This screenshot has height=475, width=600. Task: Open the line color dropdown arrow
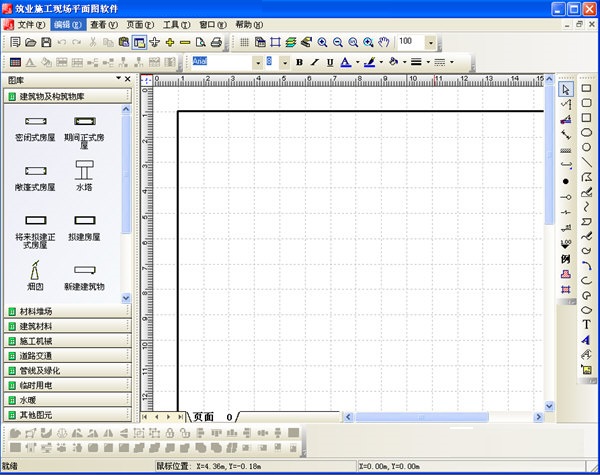382,62
